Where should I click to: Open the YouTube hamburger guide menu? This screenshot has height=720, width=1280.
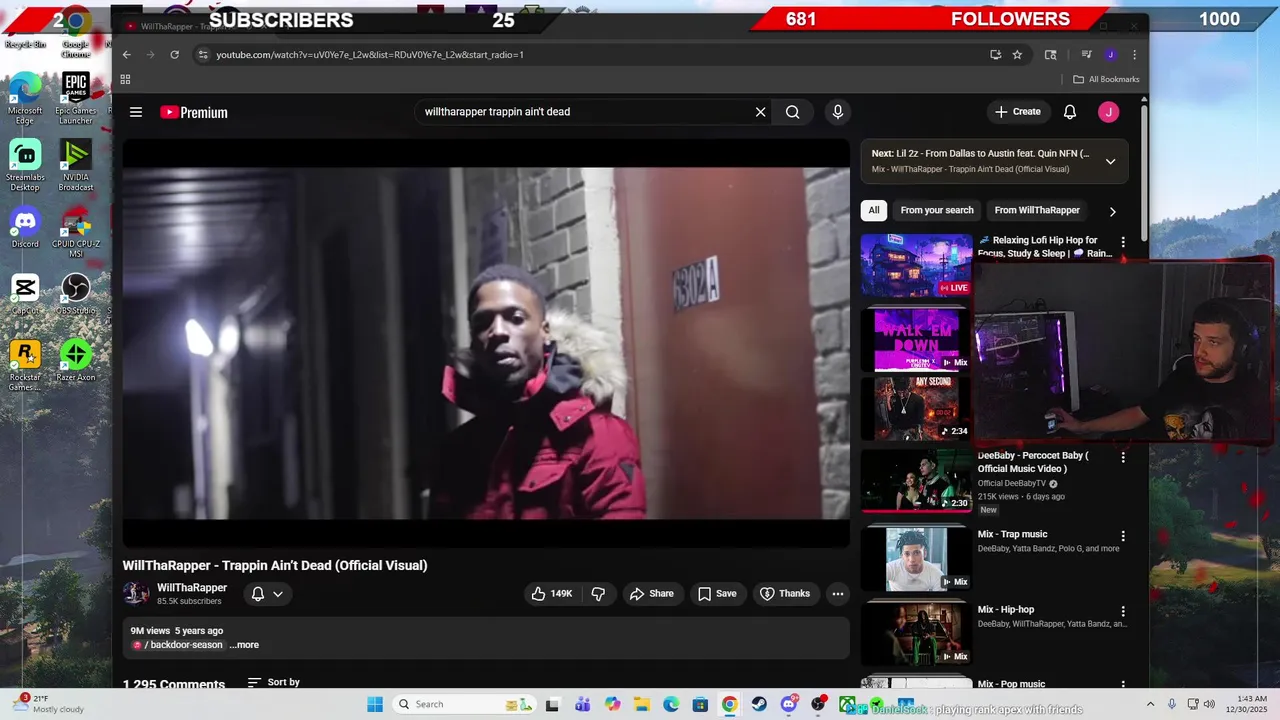click(136, 112)
